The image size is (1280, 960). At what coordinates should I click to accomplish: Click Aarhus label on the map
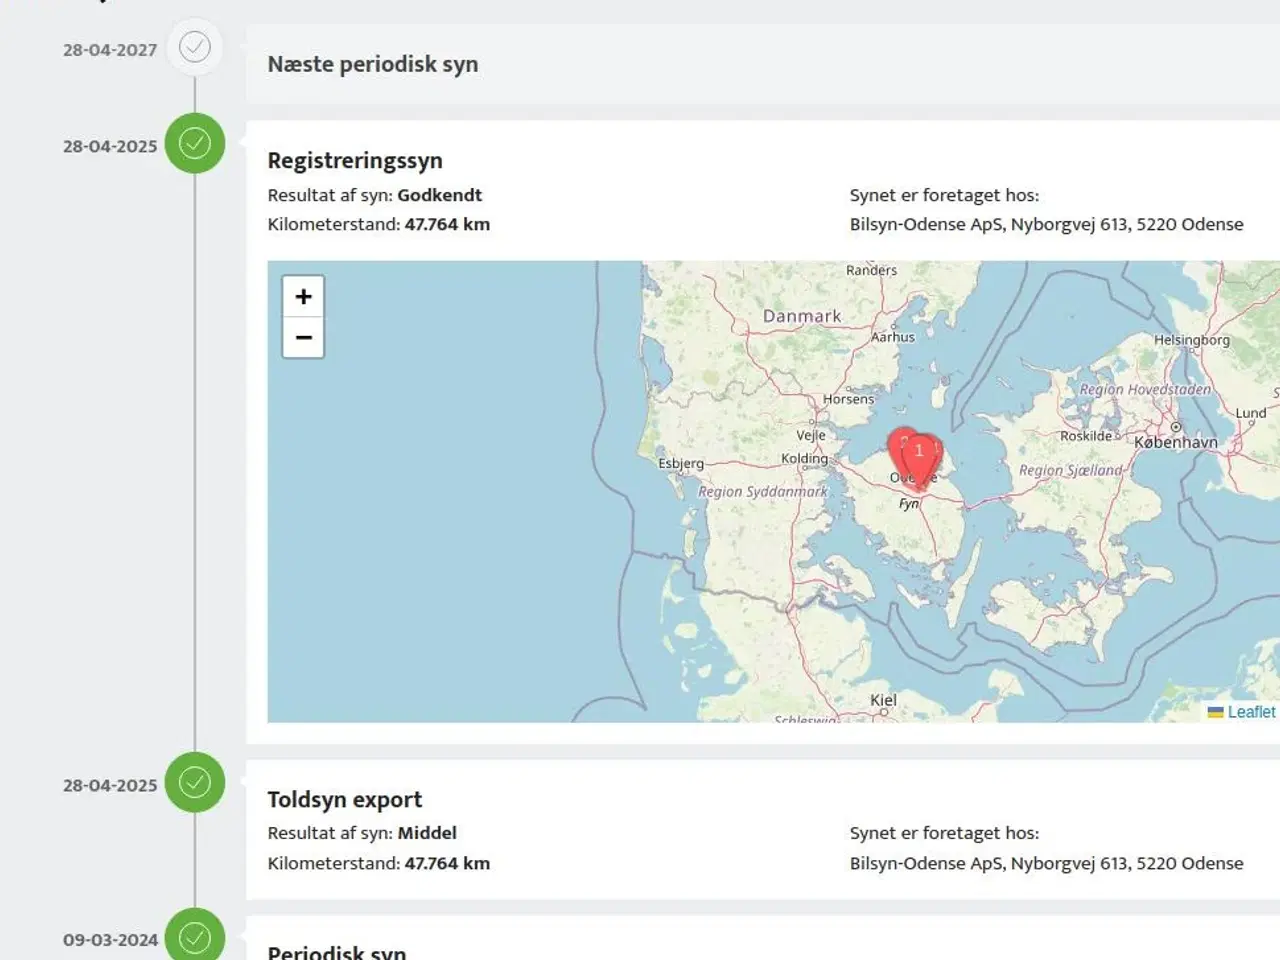(893, 337)
